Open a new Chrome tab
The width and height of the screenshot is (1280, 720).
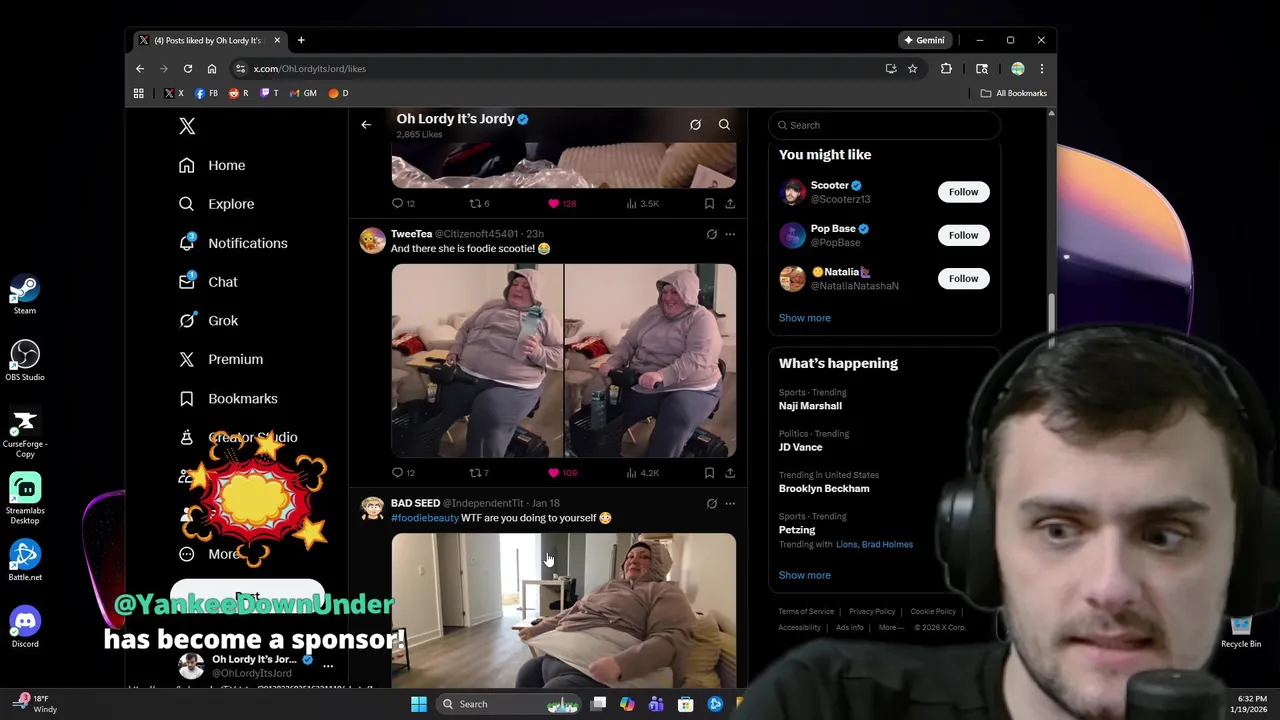[x=301, y=40]
